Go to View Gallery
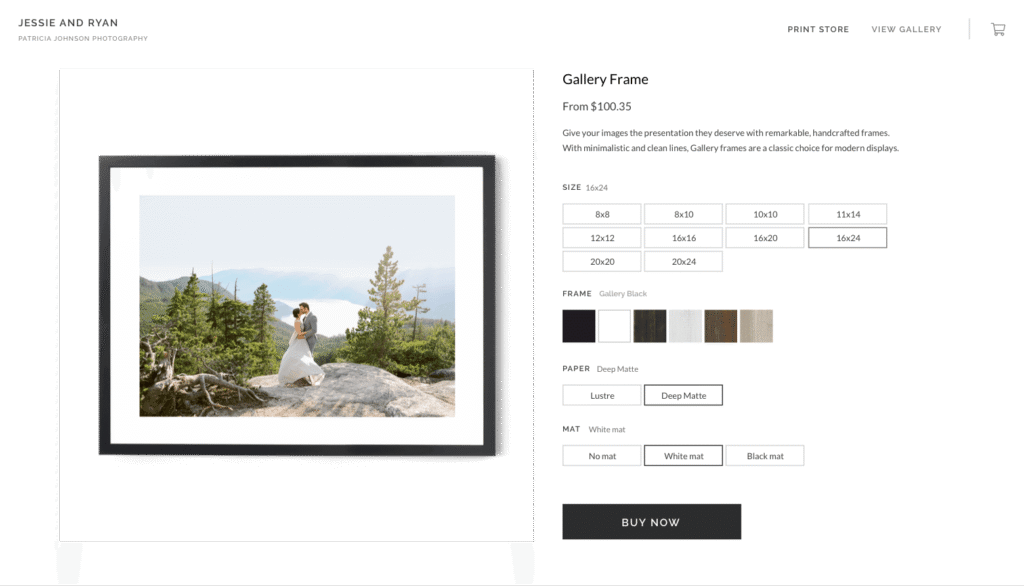This screenshot has width=1024, height=586. point(906,29)
